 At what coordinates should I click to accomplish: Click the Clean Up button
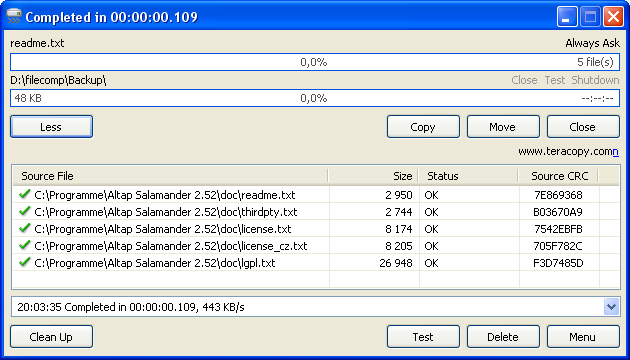[51, 337]
